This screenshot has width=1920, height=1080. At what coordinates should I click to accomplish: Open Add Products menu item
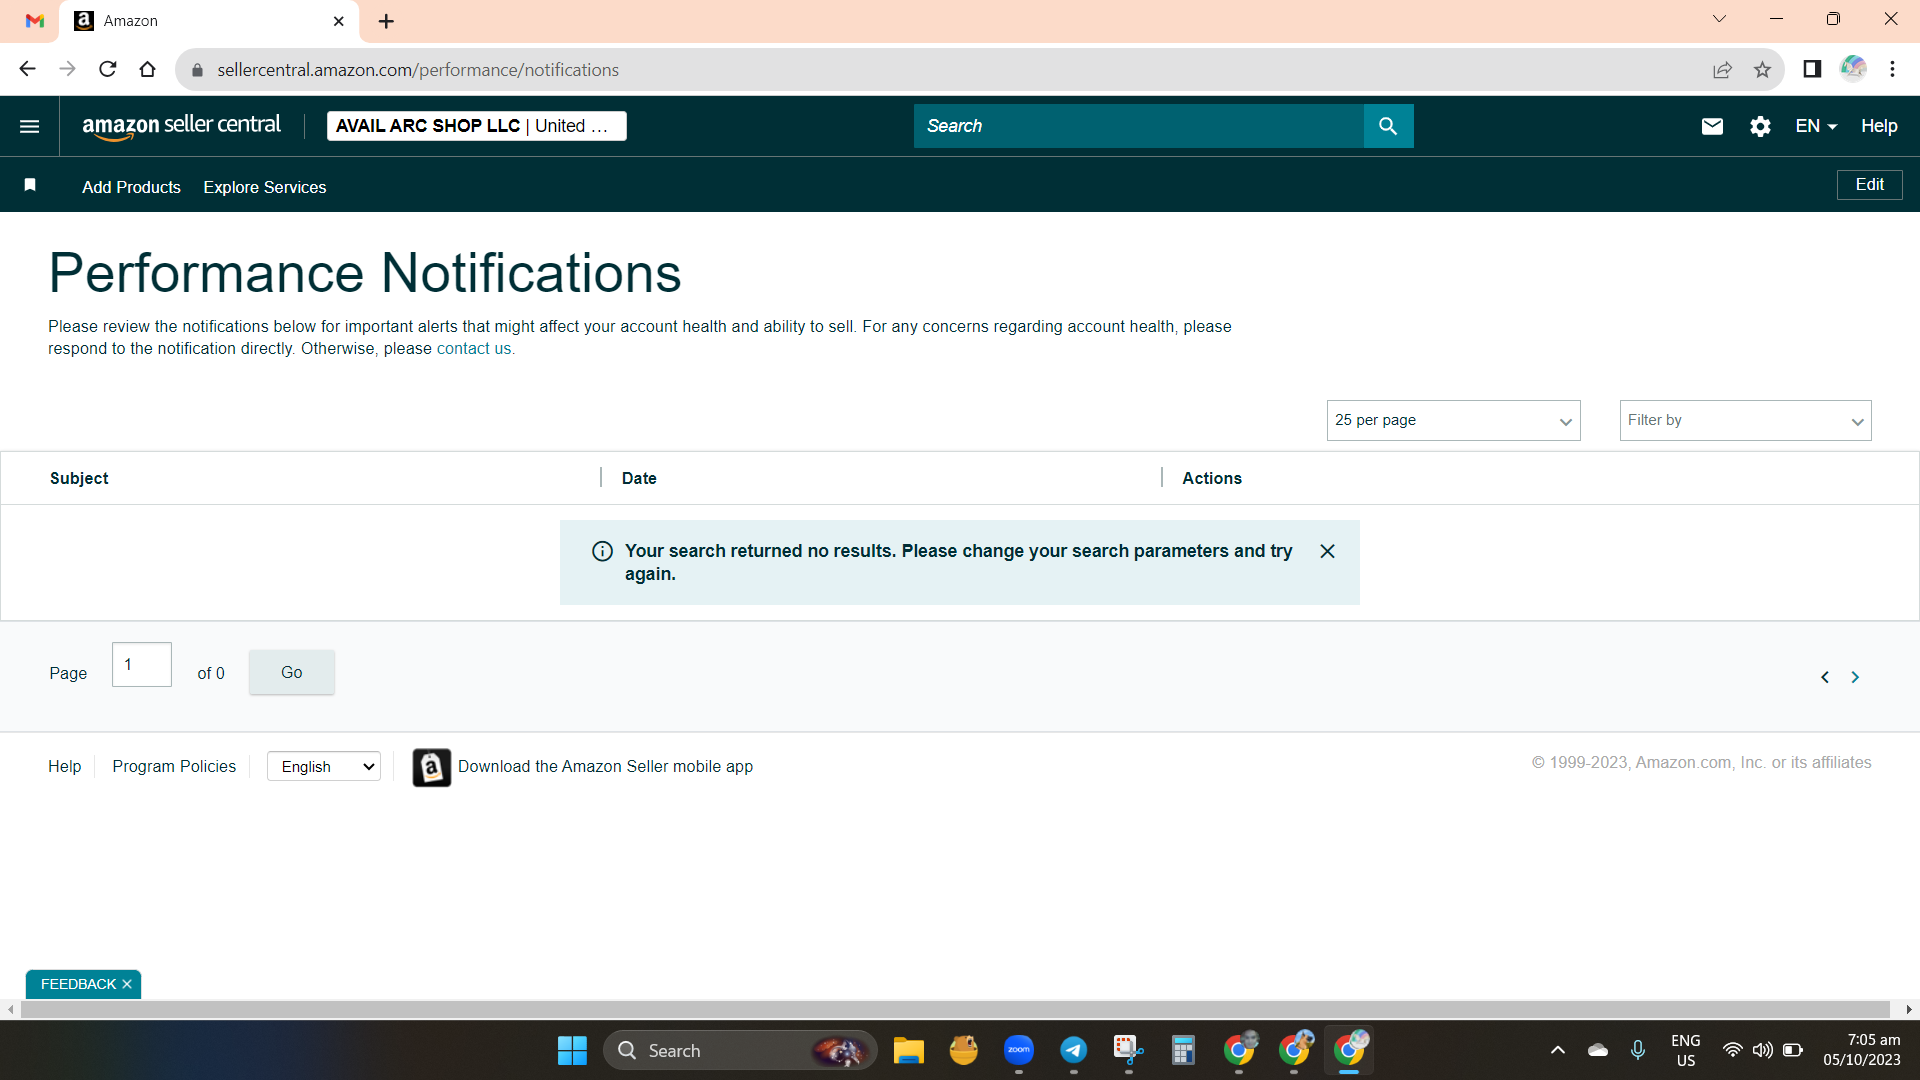pos(131,187)
